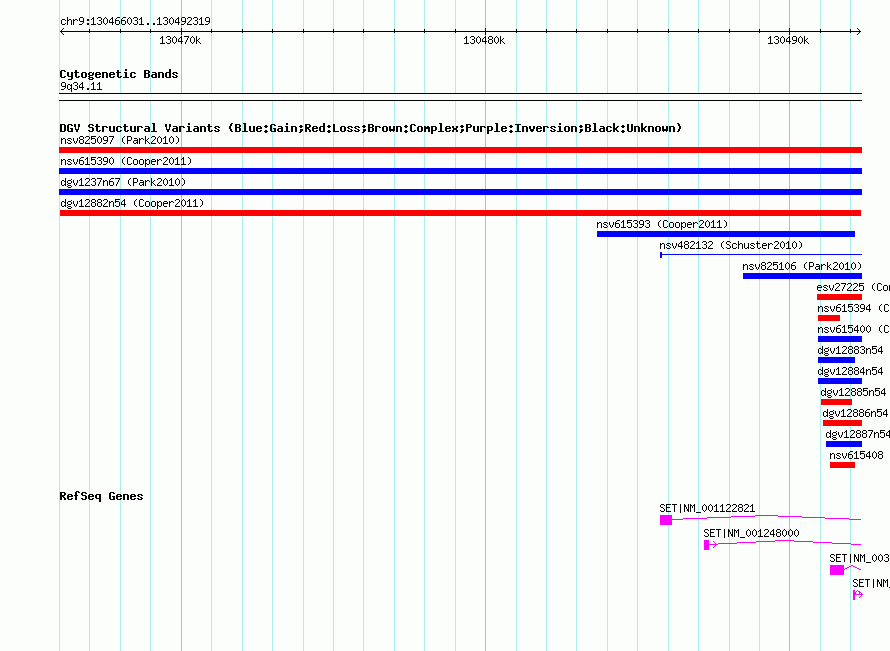
Task: Click the 130480k ruler tick label
Action: click(x=484, y=40)
